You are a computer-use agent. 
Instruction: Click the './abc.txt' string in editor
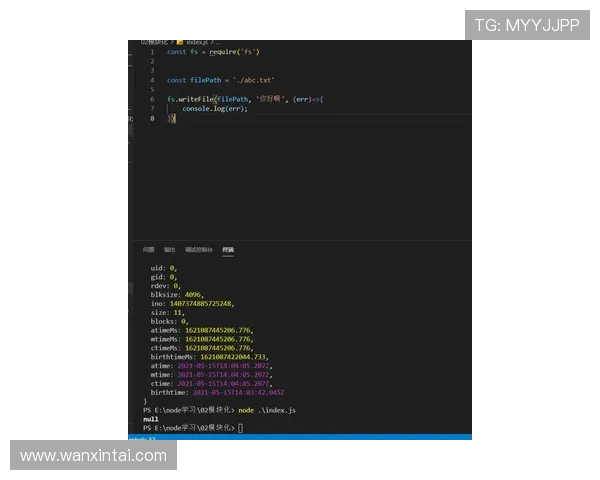point(253,79)
